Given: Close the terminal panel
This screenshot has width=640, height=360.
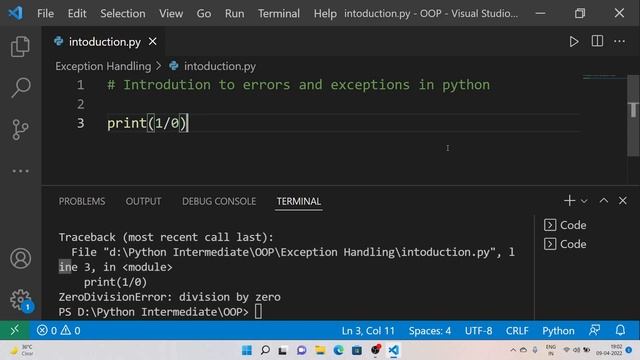Looking at the screenshot, I should (x=622, y=200).
